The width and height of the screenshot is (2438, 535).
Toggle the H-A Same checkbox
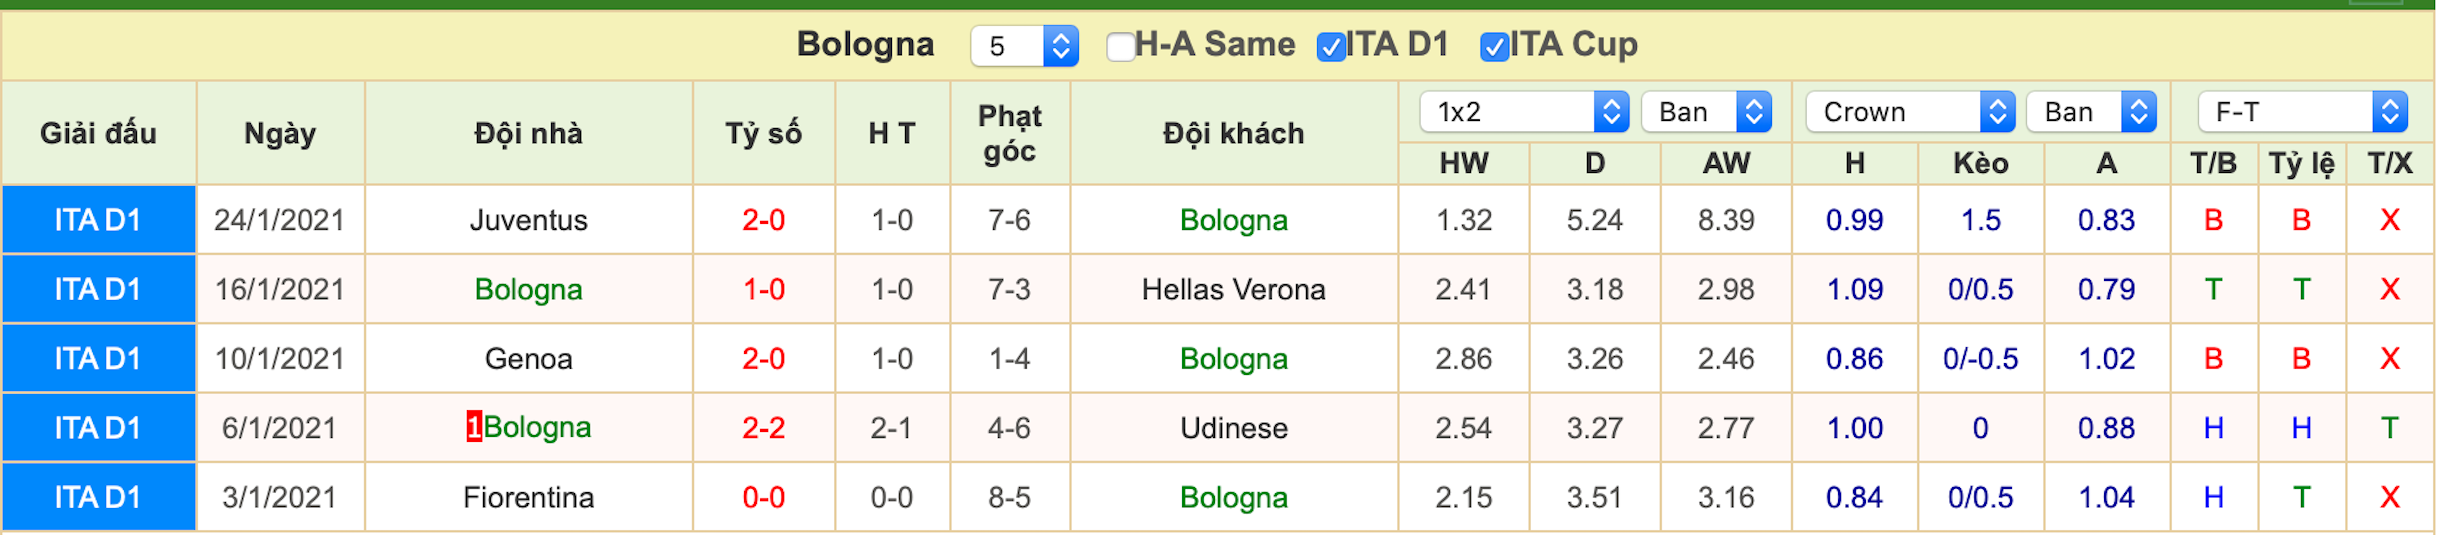1120,46
